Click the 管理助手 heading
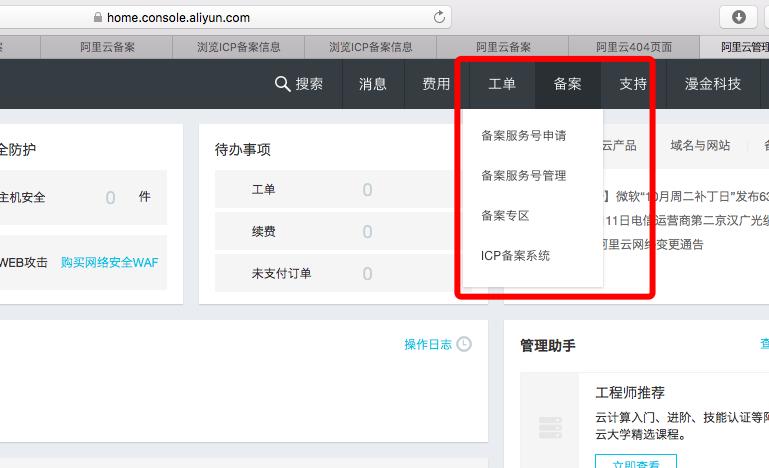 (547, 345)
